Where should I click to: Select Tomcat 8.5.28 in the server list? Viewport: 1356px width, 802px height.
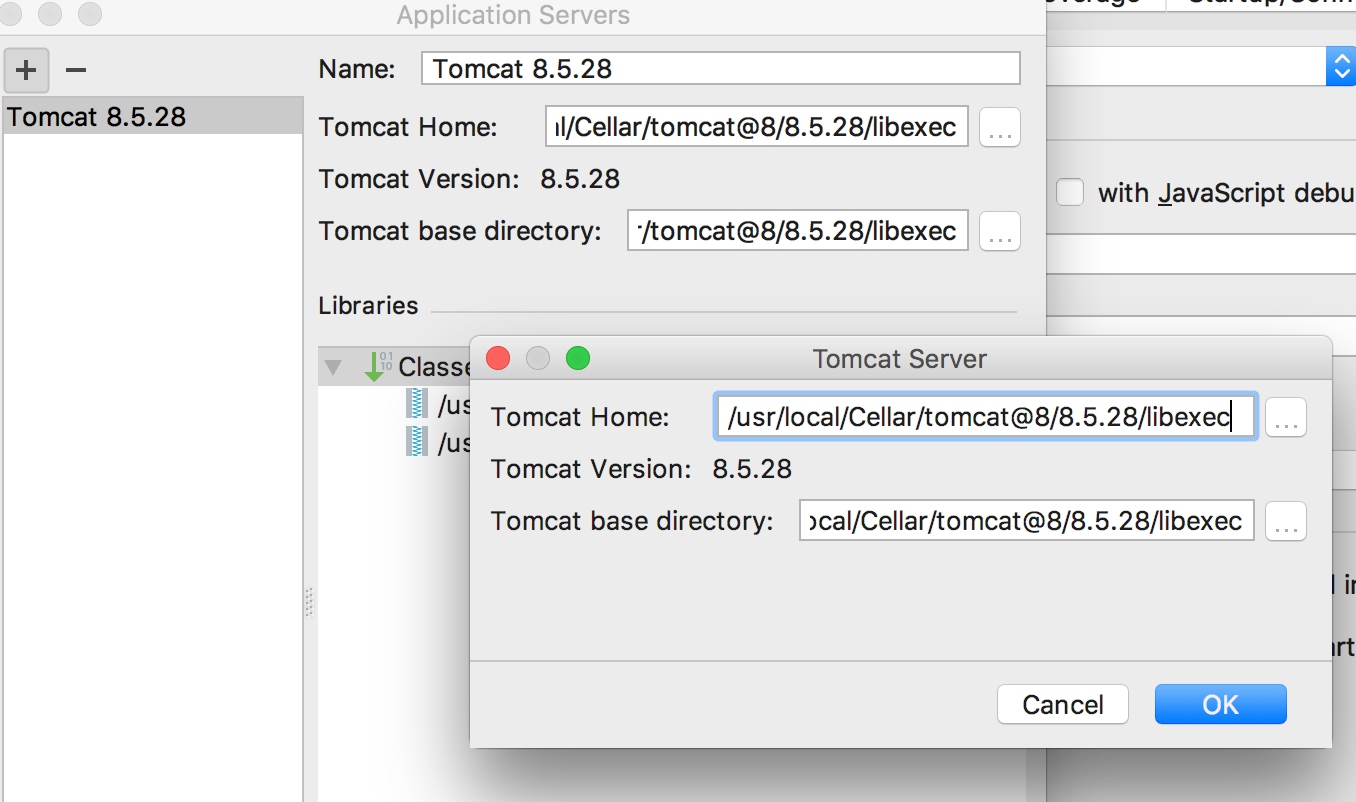pyautogui.click(x=152, y=116)
